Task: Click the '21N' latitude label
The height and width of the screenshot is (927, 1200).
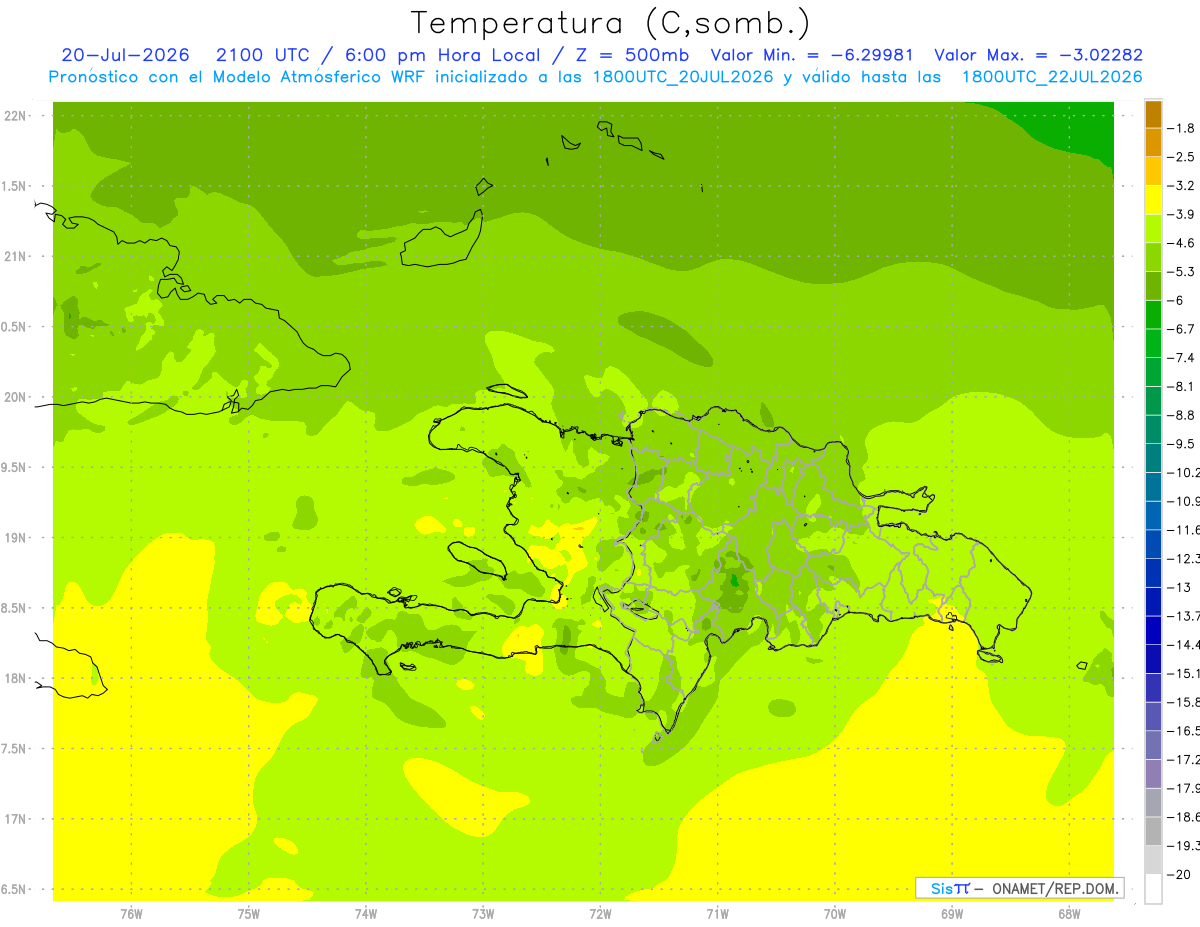Action: point(16,257)
